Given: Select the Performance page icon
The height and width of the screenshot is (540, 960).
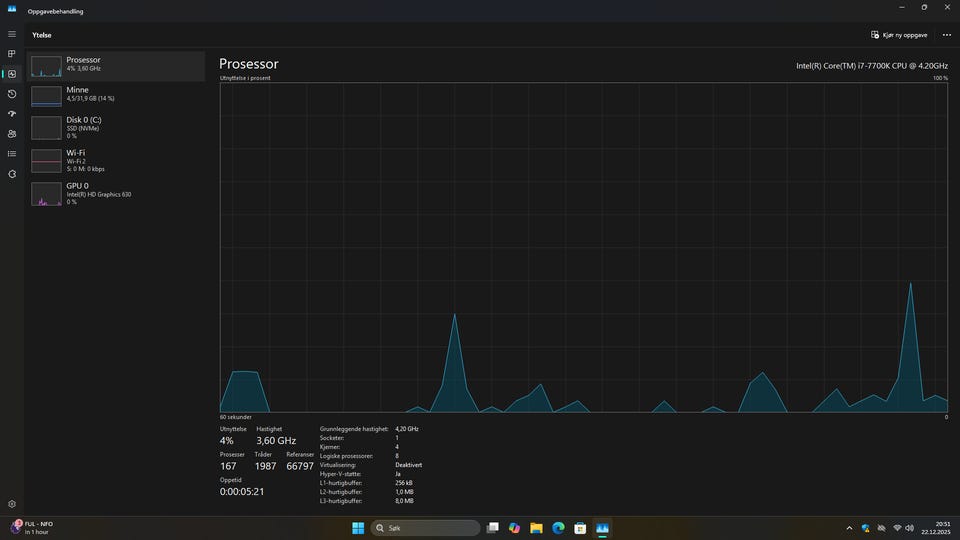Looking at the screenshot, I should point(12,74).
